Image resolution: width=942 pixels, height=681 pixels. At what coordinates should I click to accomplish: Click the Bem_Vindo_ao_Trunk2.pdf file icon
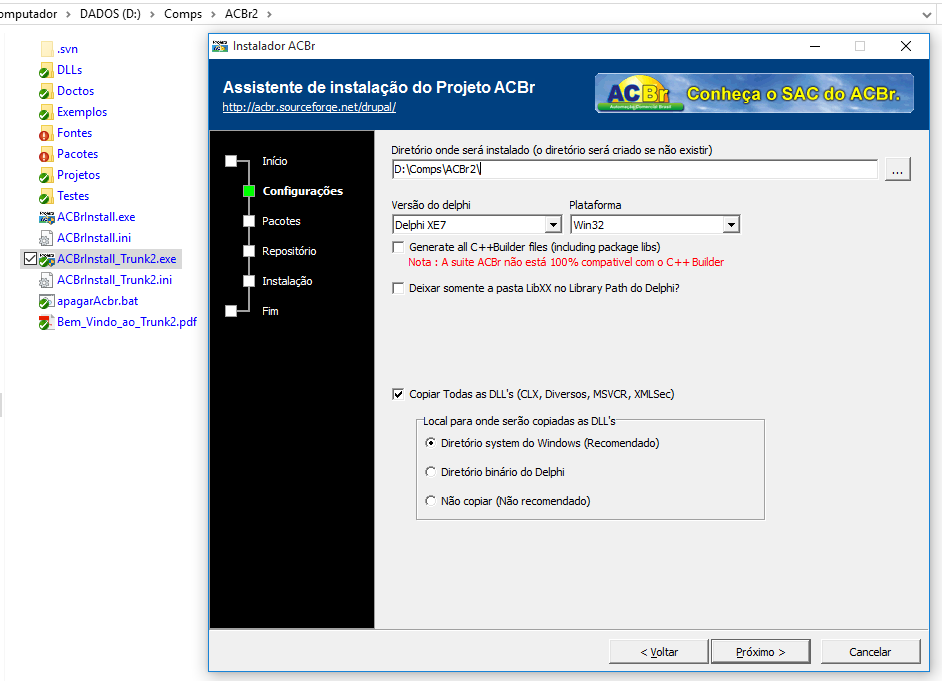pos(46,322)
